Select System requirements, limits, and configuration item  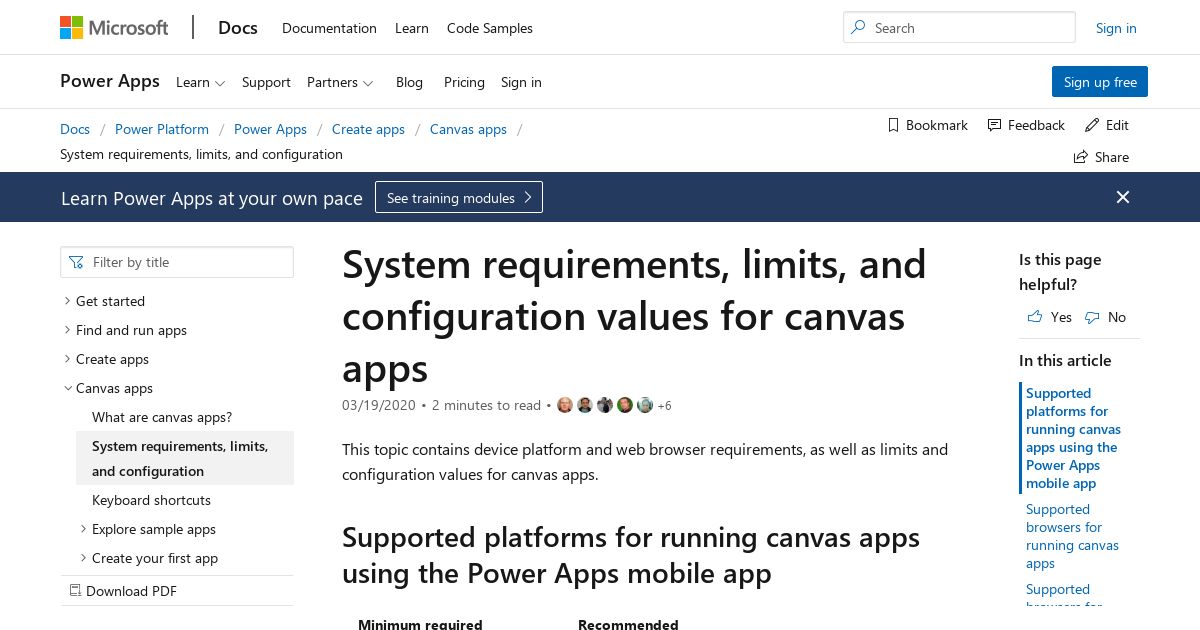pos(185,458)
